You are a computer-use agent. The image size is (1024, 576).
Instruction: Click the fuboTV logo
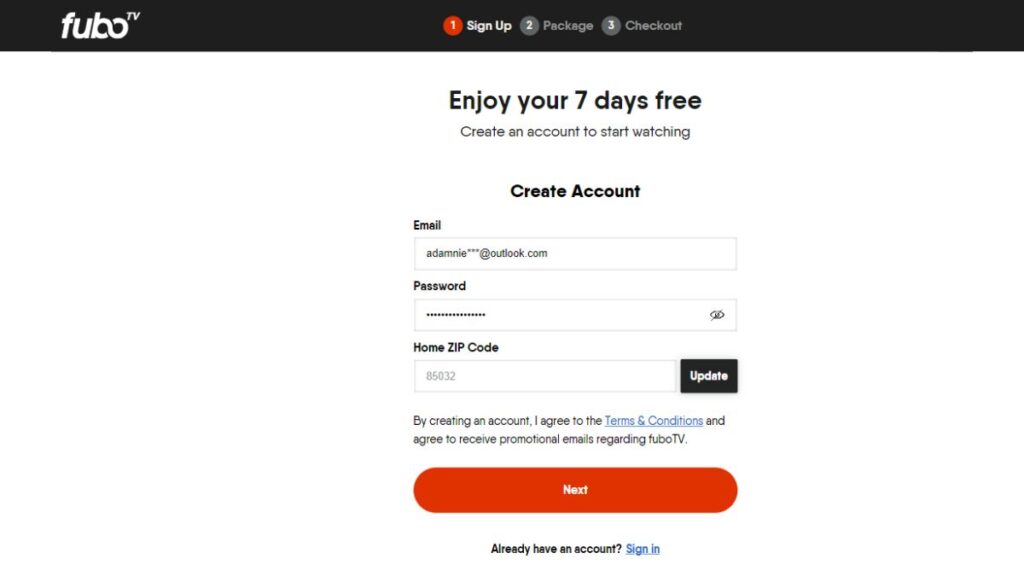click(x=99, y=25)
